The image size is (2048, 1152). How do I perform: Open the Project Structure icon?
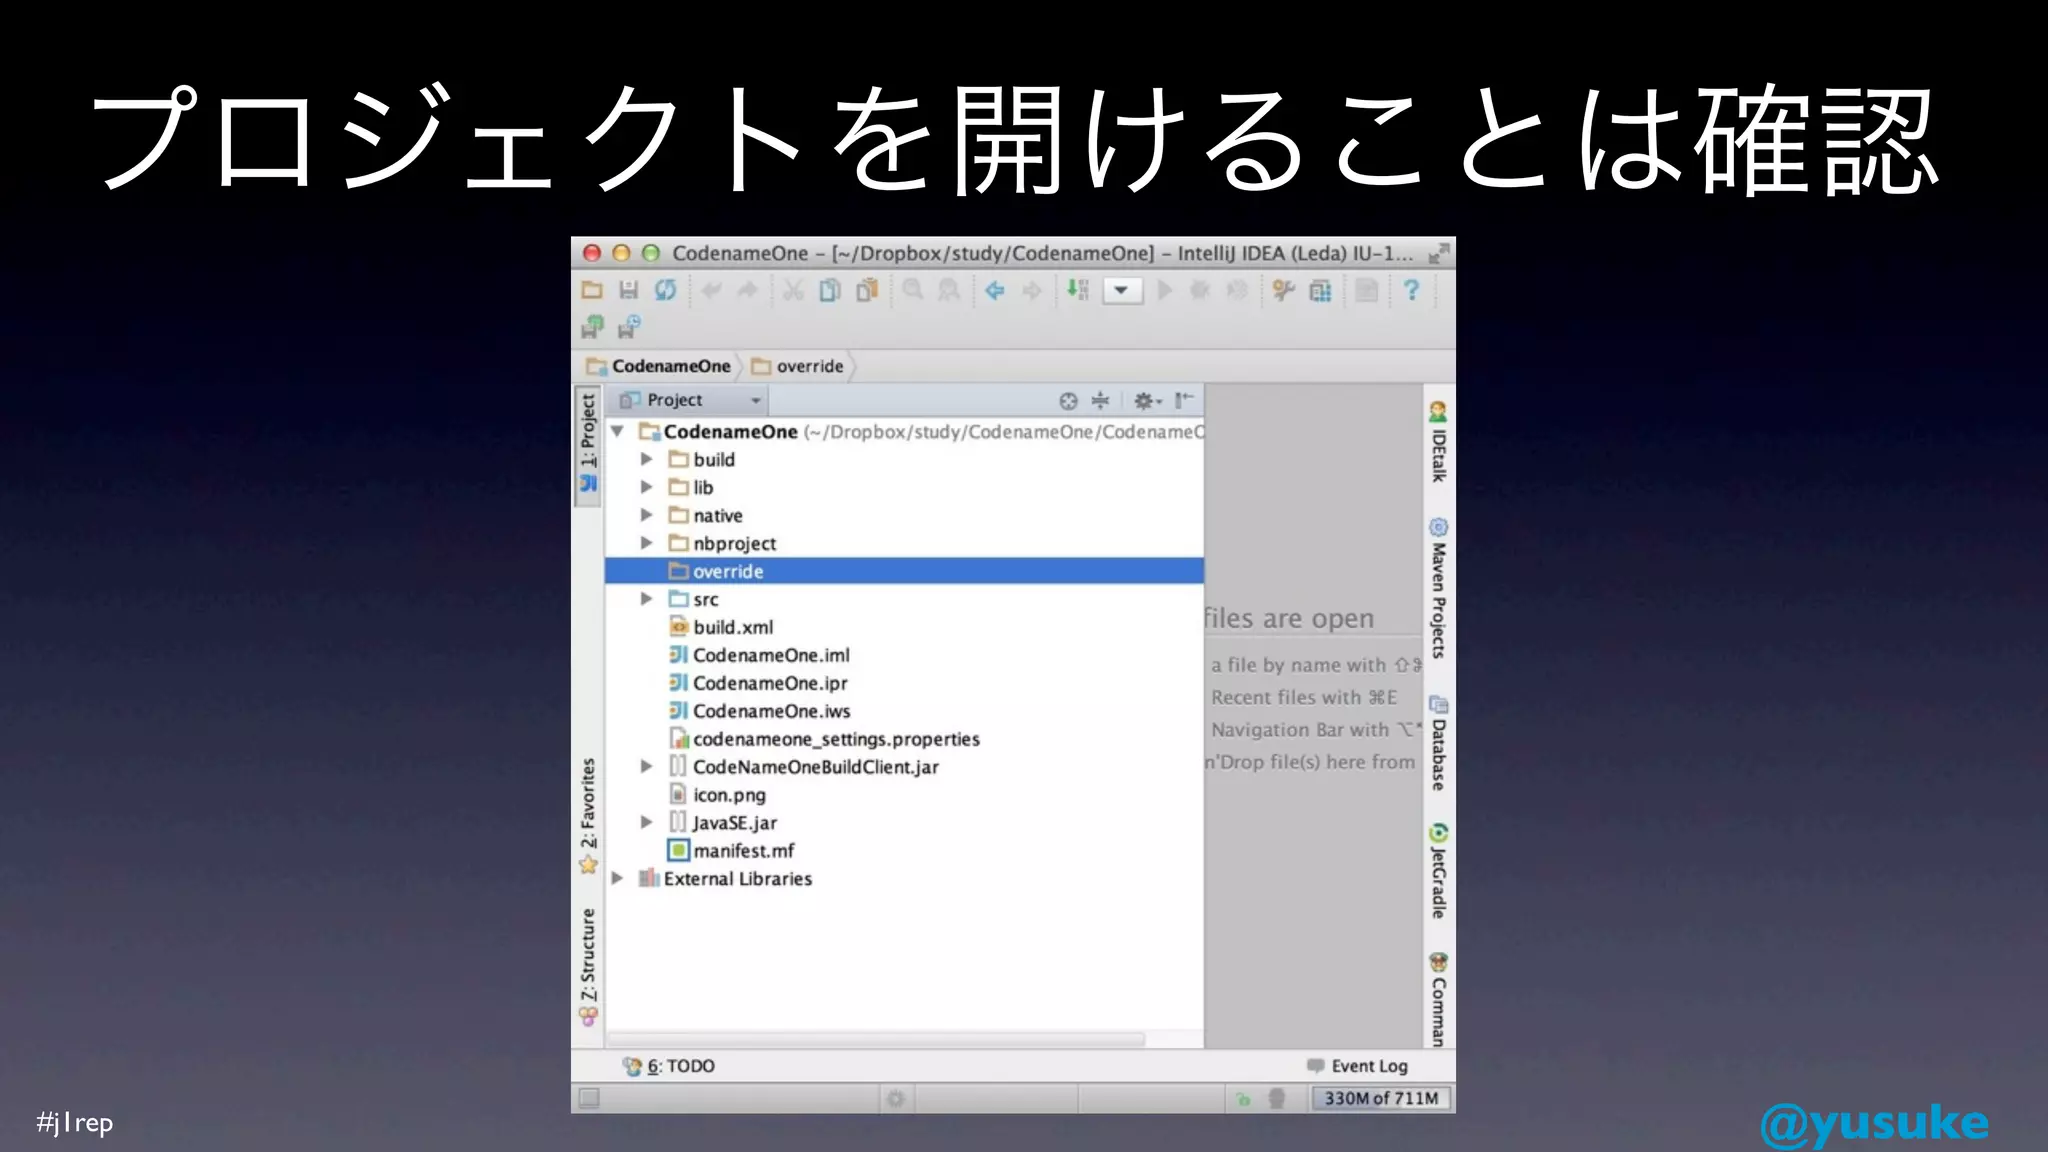(1320, 290)
